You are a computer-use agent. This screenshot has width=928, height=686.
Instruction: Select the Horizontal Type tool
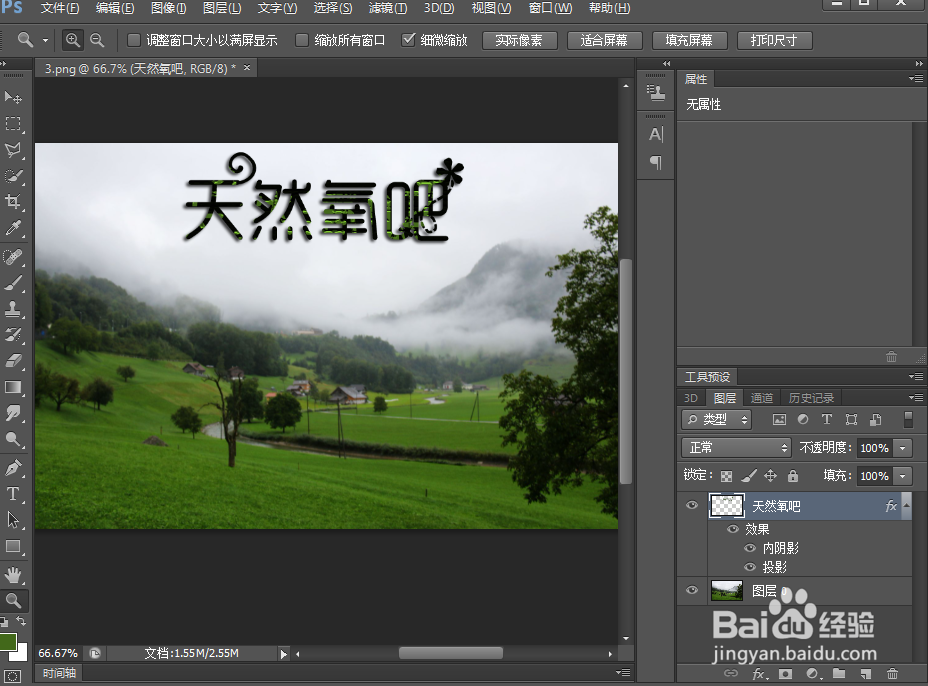click(13, 494)
